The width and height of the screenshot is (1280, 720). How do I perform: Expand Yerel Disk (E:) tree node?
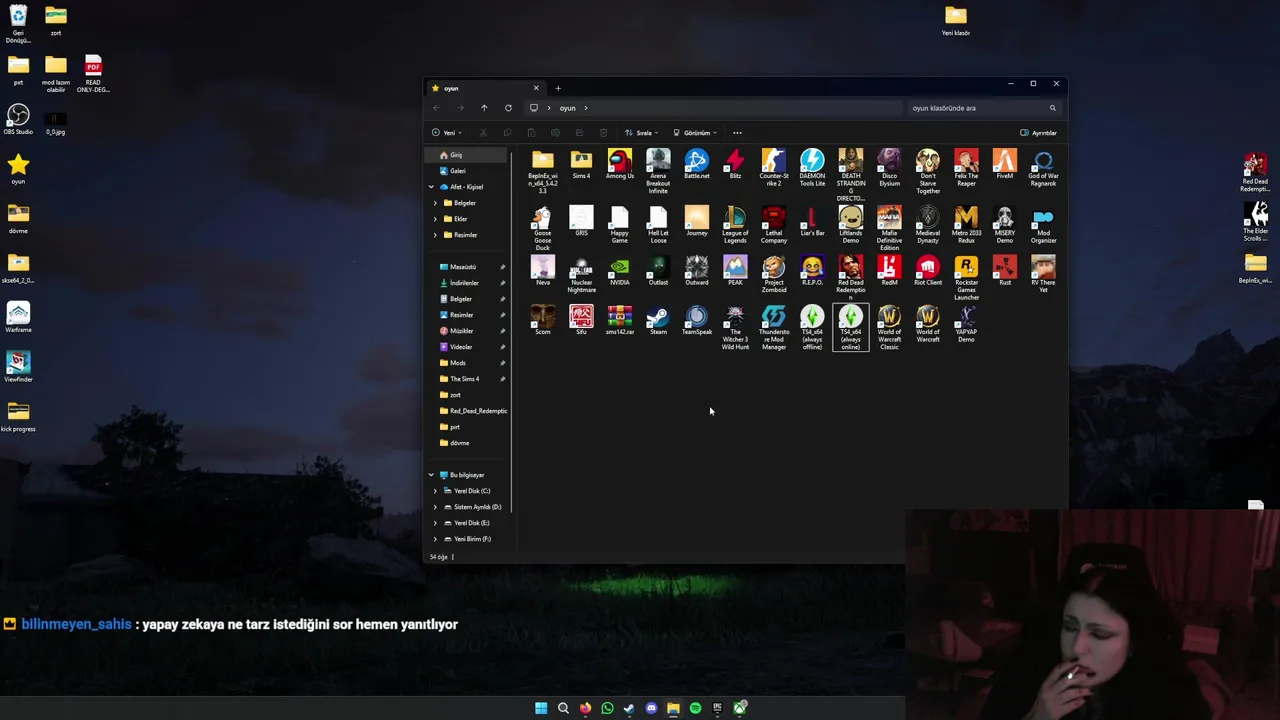(435, 523)
